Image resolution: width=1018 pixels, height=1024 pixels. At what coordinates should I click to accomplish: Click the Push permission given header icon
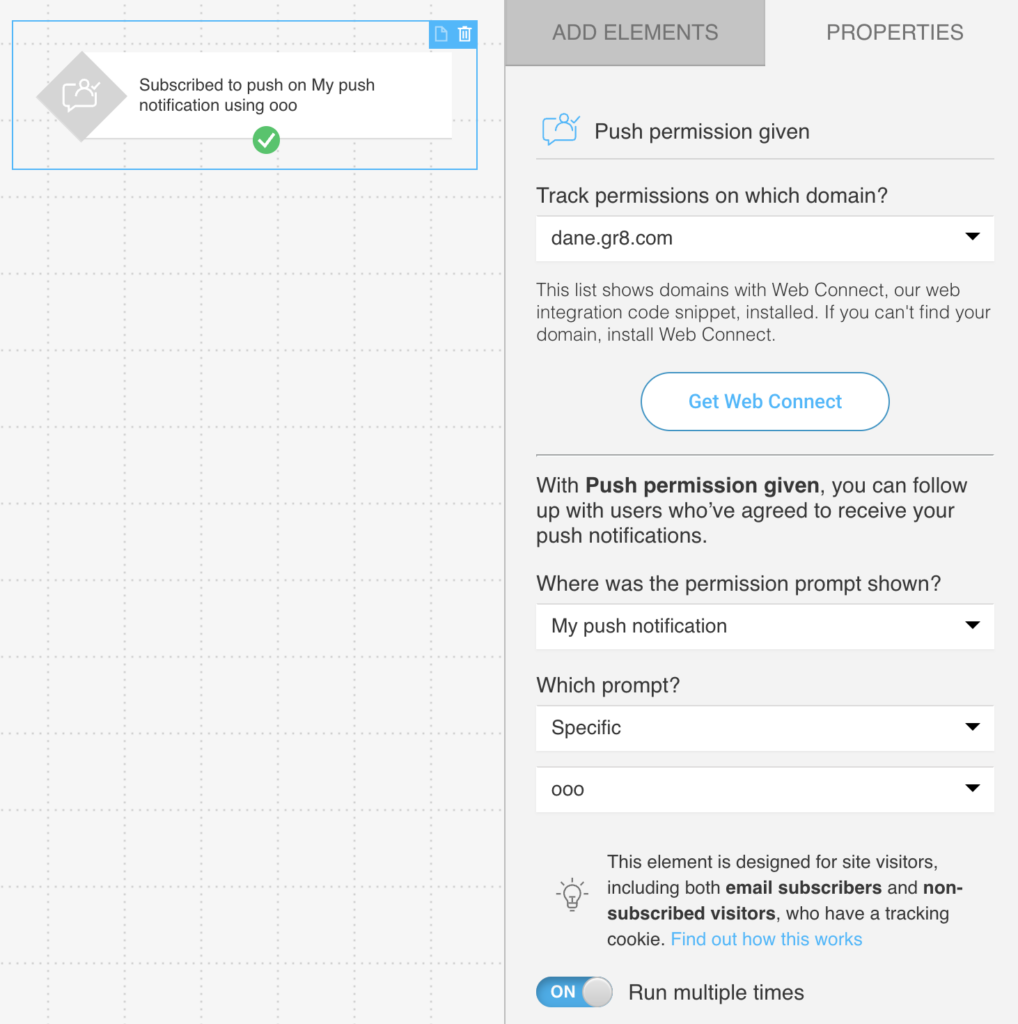tap(561, 128)
